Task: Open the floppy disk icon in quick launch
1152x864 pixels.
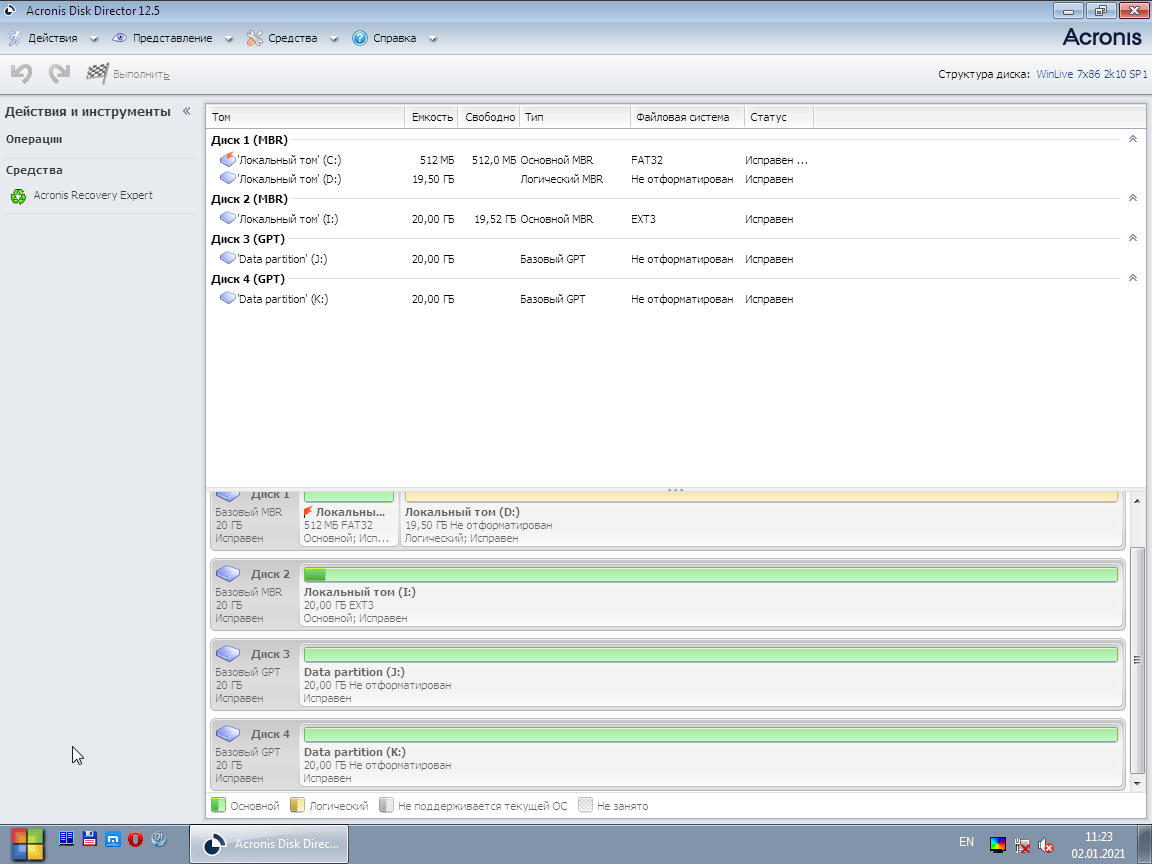Action: click(90, 838)
